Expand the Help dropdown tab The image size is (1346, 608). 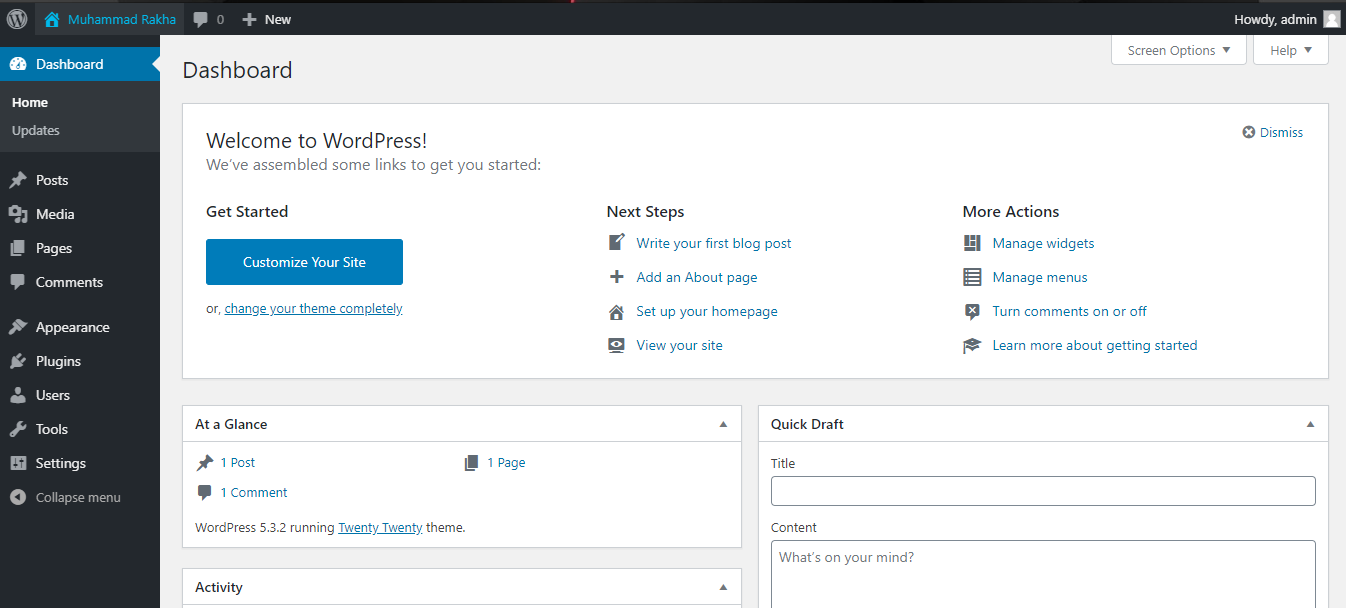click(1290, 51)
